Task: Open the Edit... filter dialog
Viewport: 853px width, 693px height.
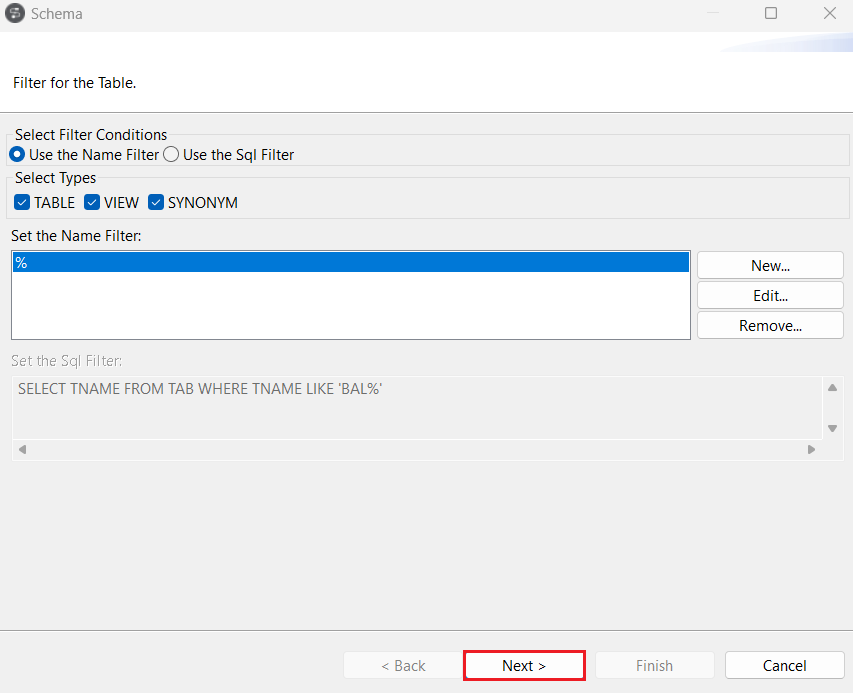Action: tap(770, 296)
